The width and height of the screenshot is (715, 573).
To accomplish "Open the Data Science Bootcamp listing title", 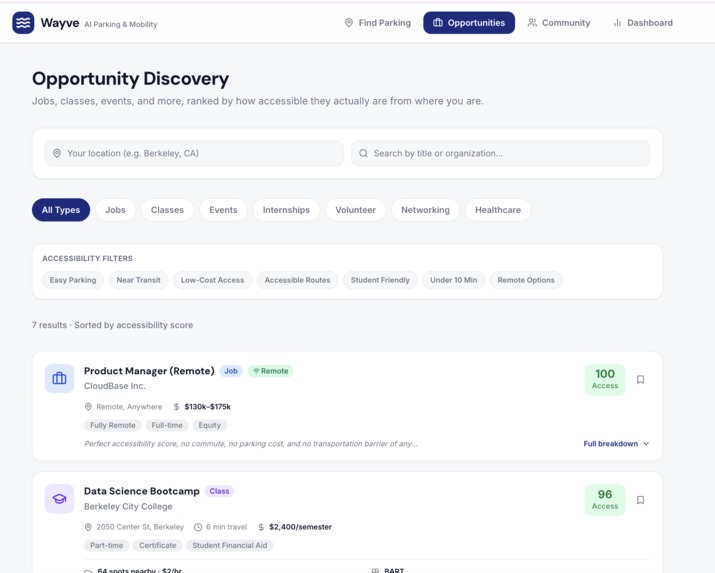I will click(x=142, y=491).
